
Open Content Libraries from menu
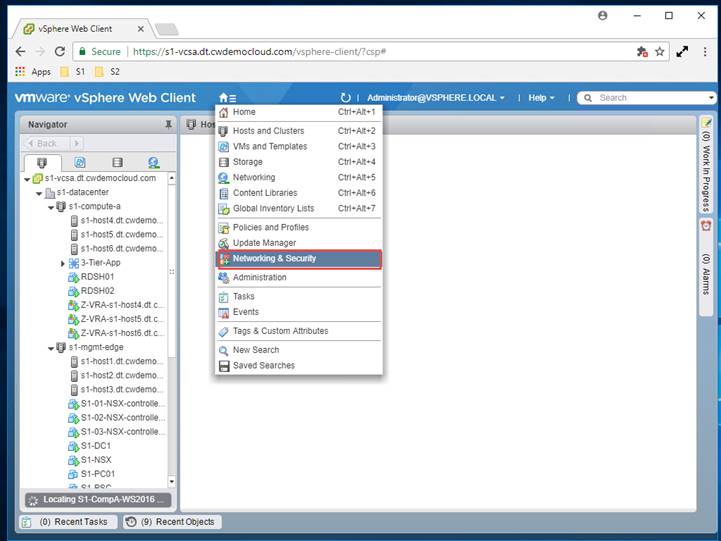pyautogui.click(x=299, y=193)
